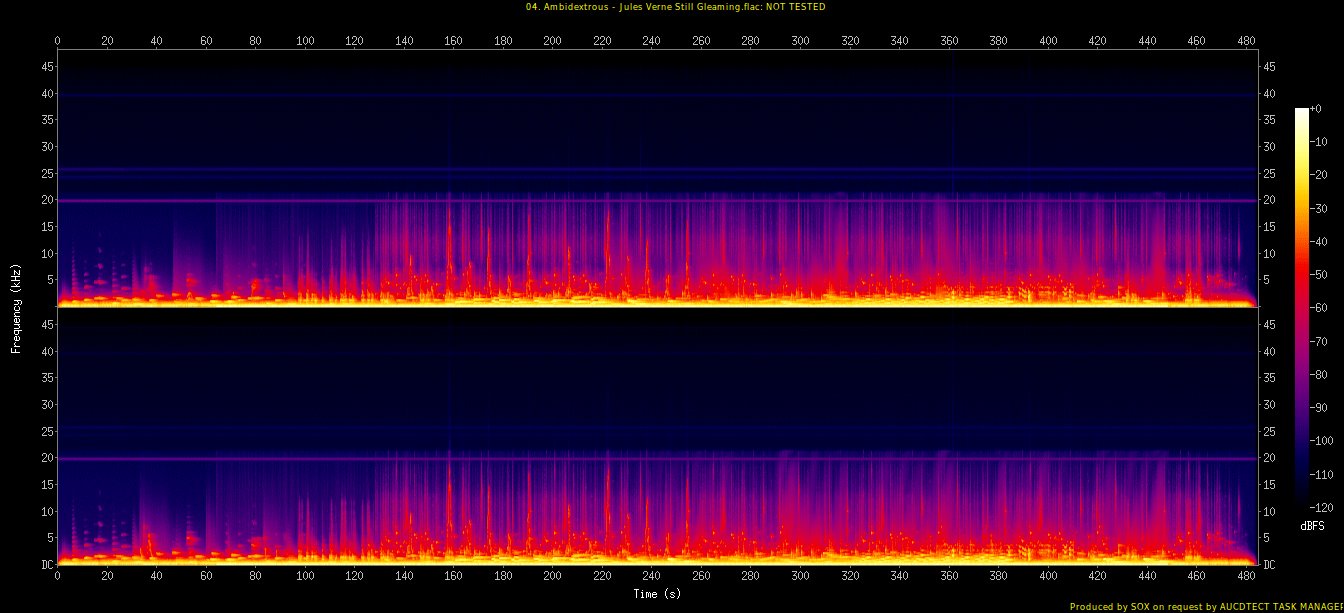This screenshot has width=1344, height=613.
Task: Click the 10 kHz label on lower-right frequency axis
Action: [1271, 511]
